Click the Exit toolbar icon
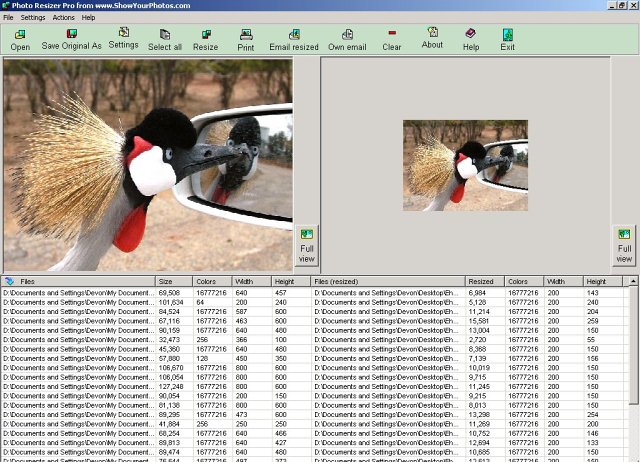 pos(508,34)
